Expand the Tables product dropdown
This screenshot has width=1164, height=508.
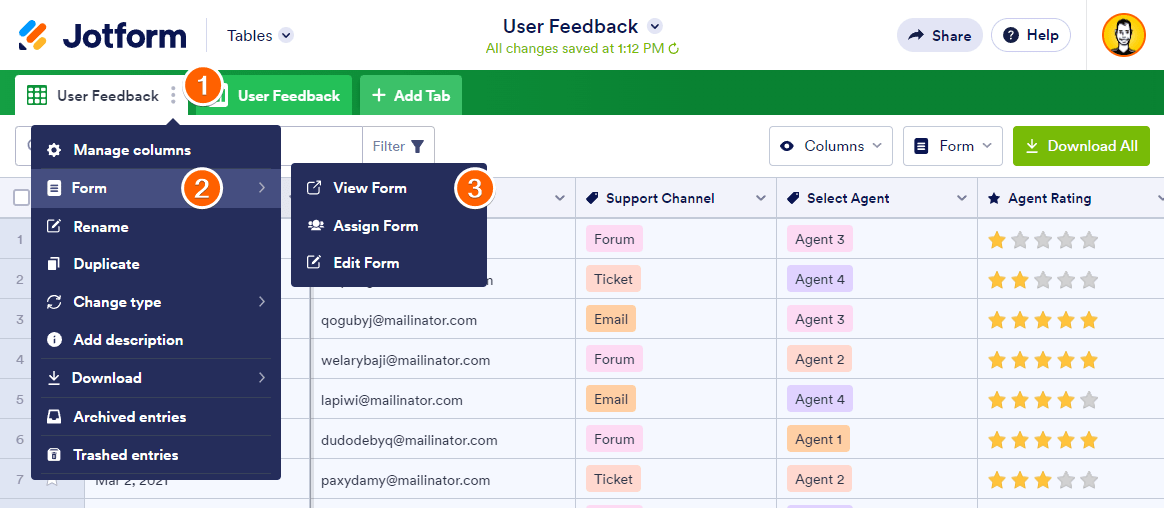tap(286, 36)
